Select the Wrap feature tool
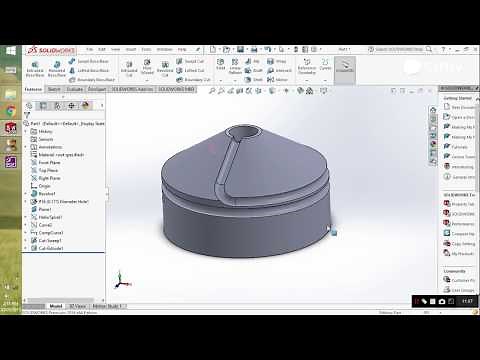 click(x=277, y=61)
